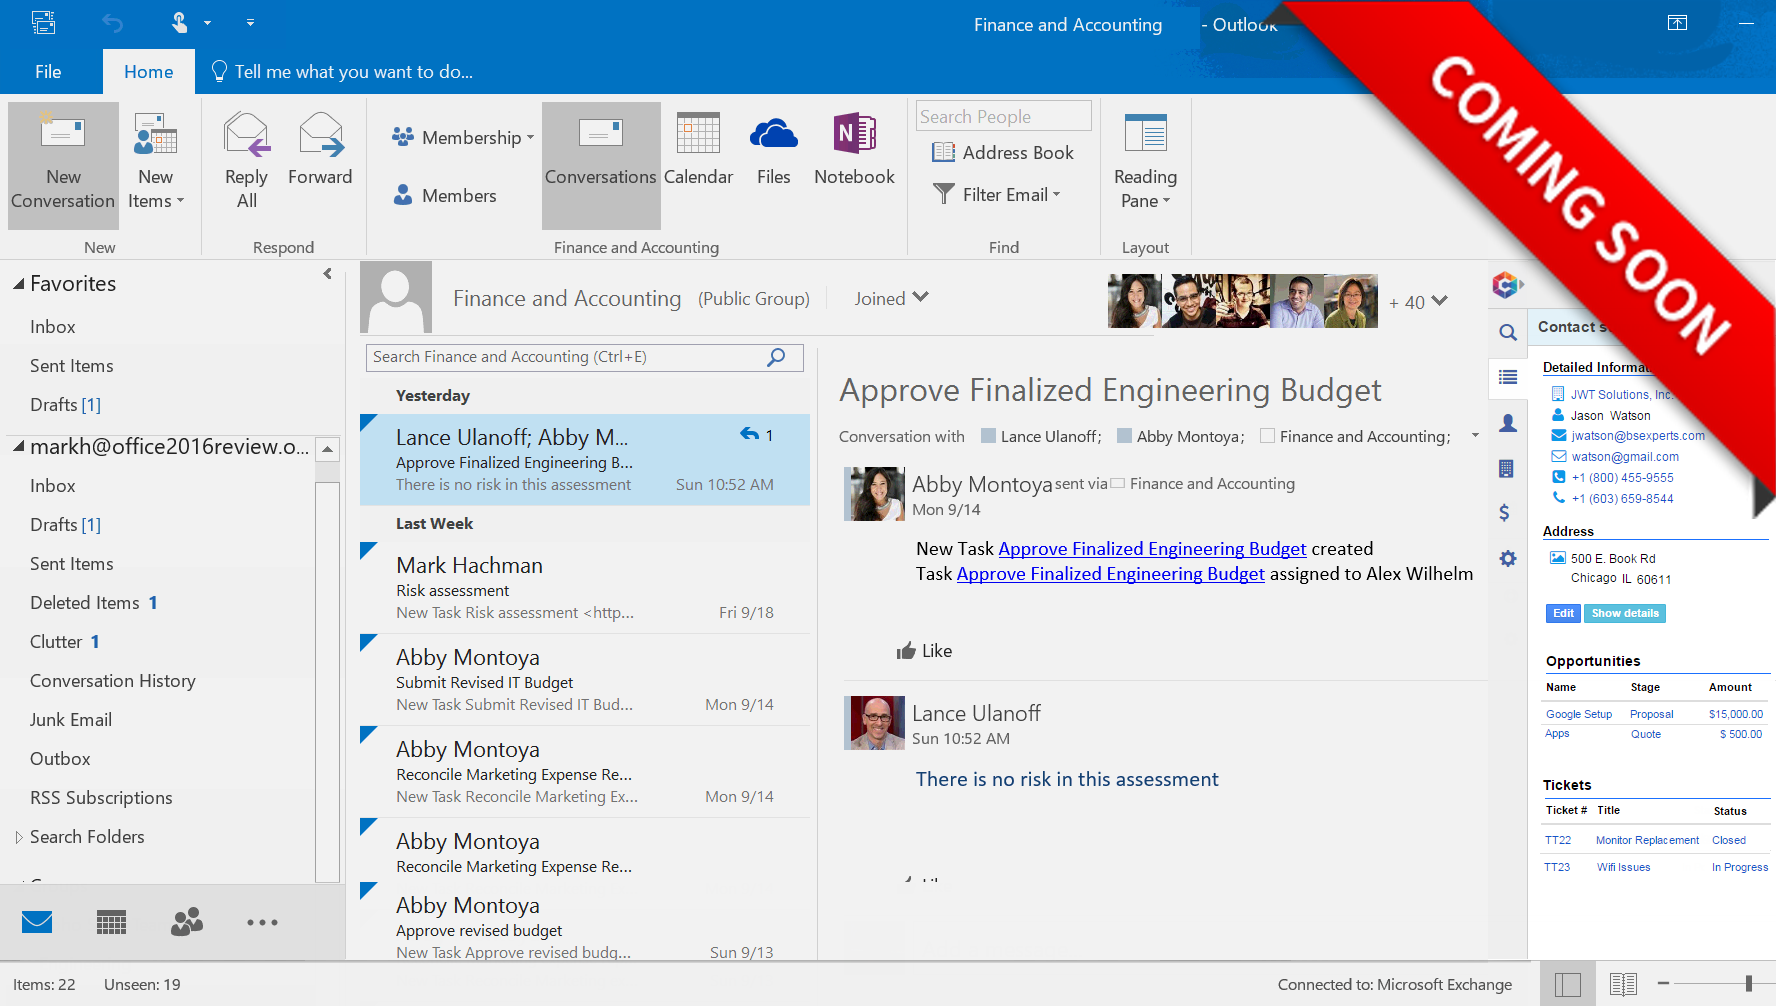Open the group Files

tap(773, 150)
